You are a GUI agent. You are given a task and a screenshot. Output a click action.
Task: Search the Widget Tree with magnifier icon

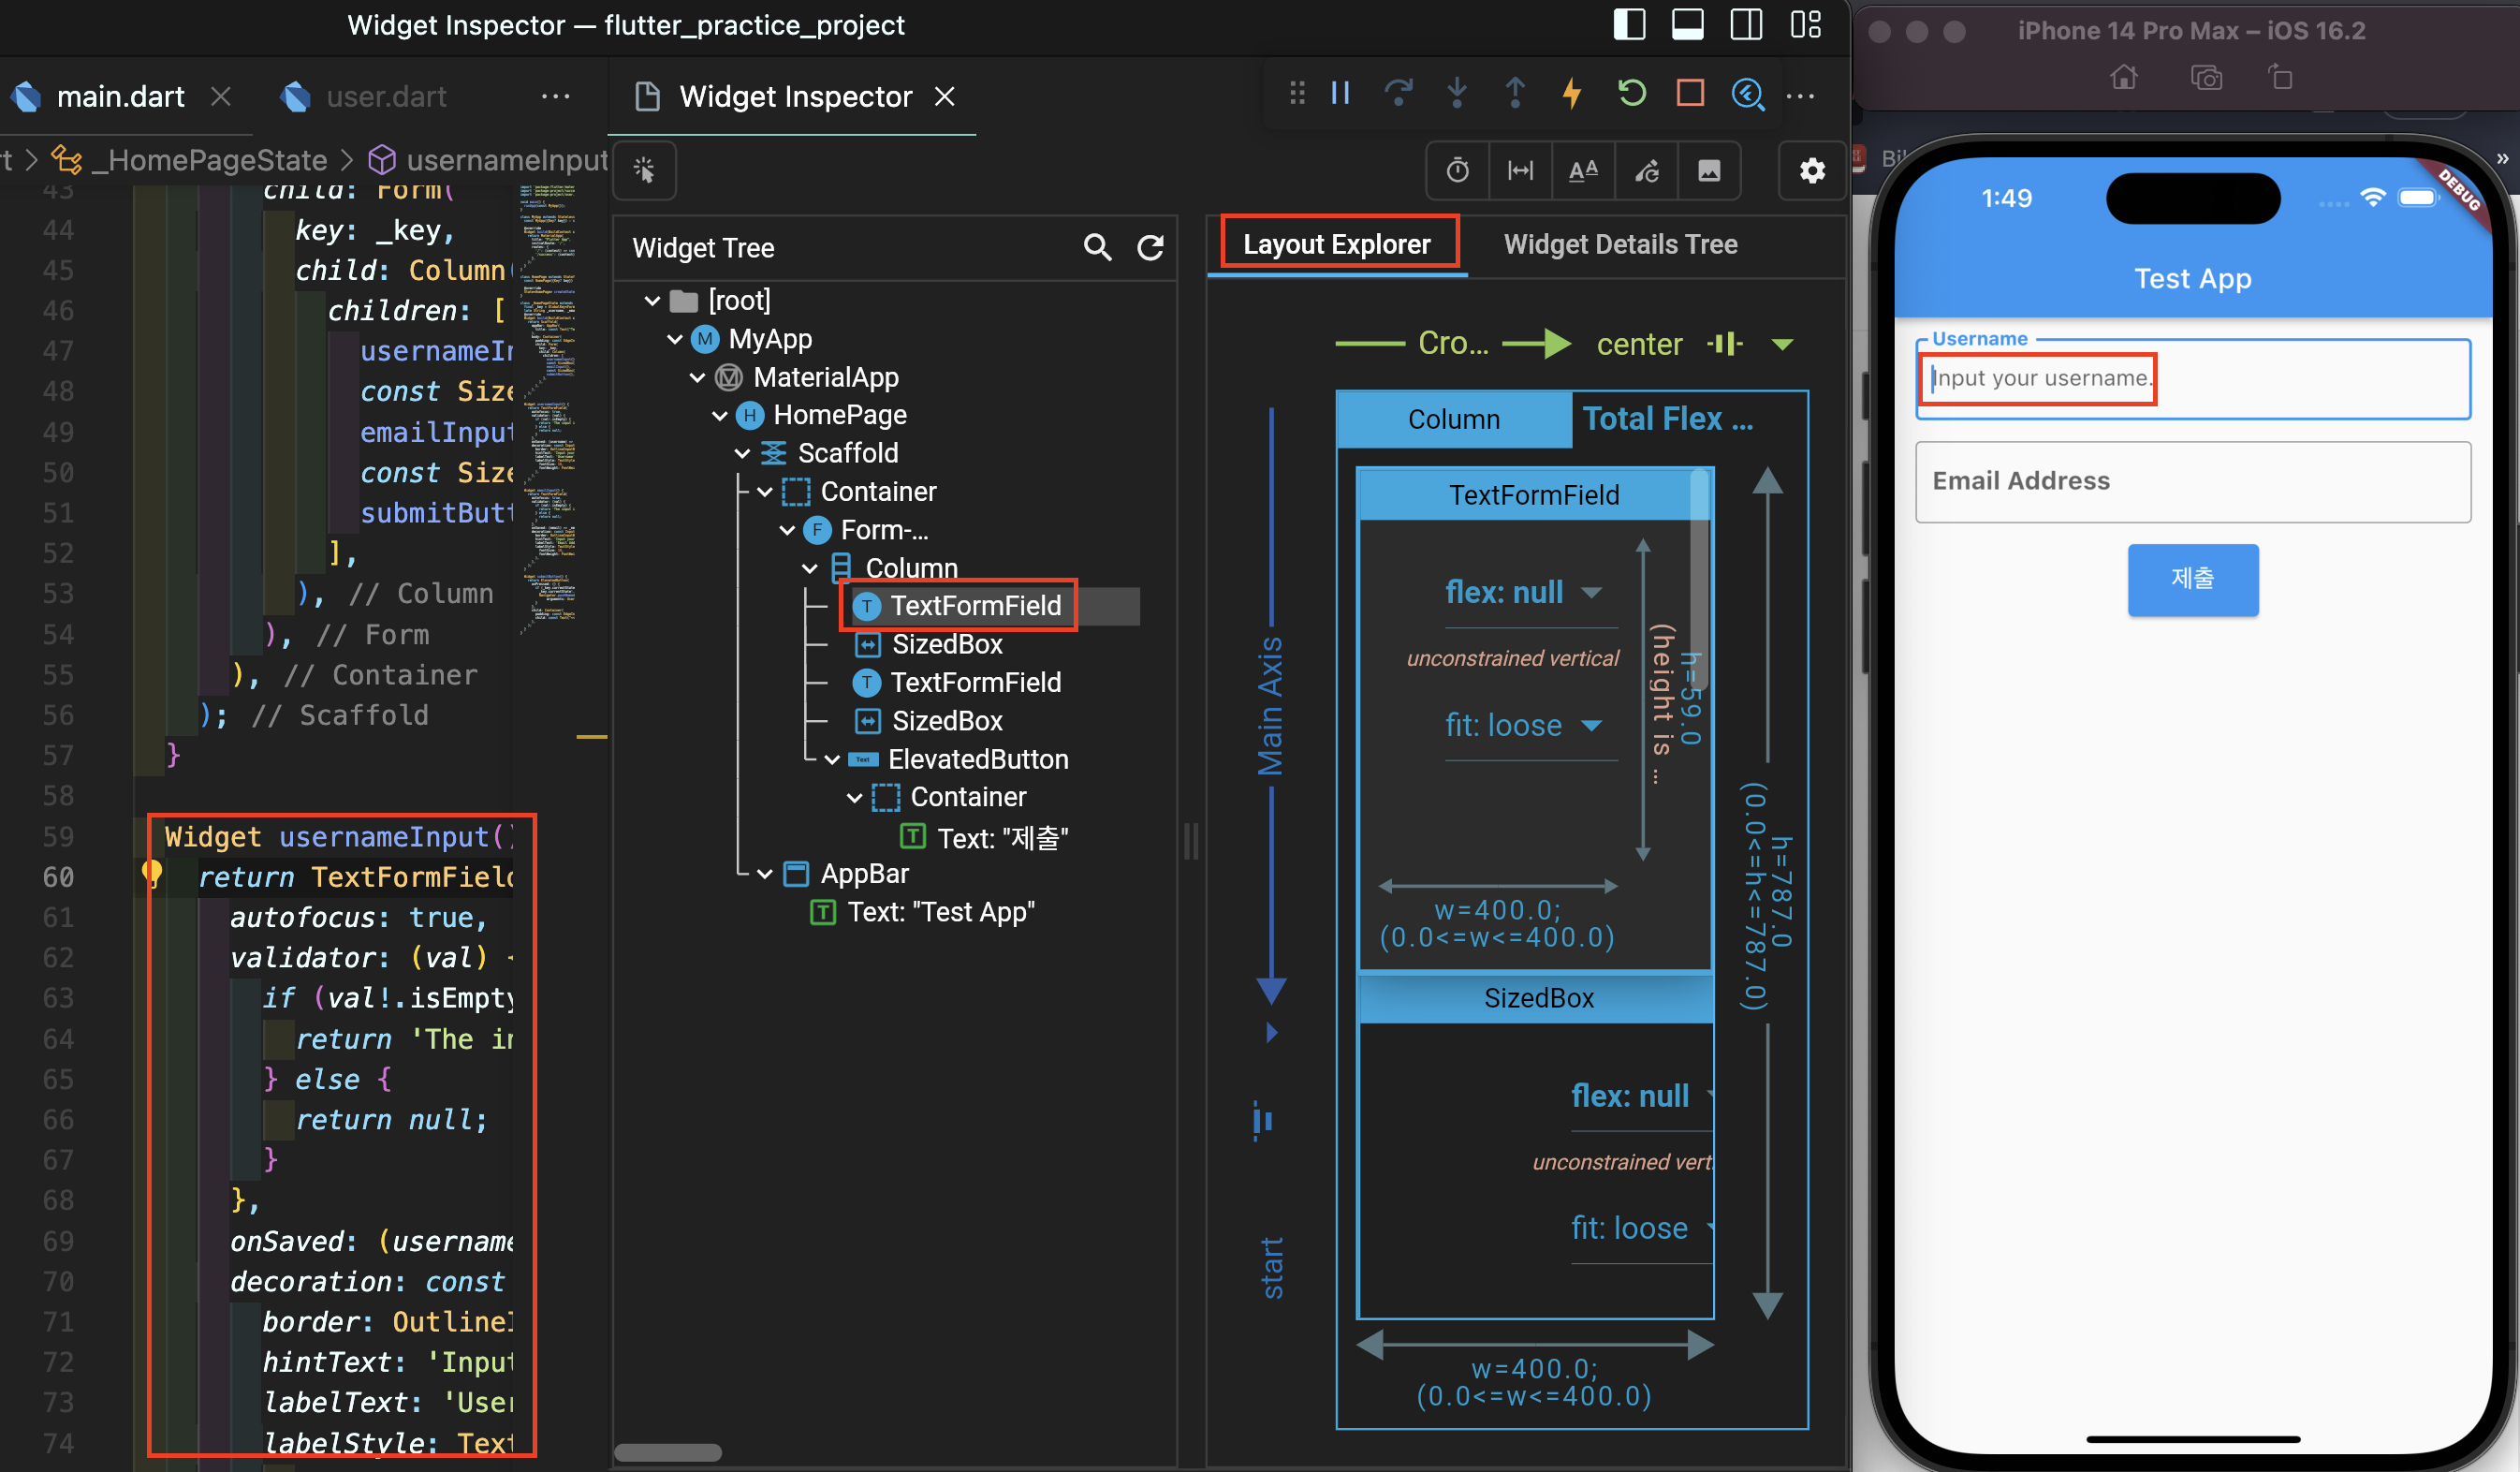pos(1097,247)
